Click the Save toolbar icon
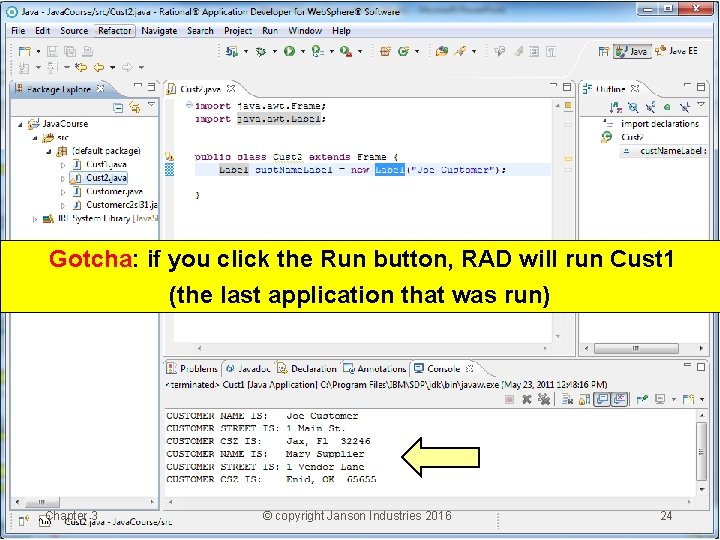 pyautogui.click(x=52, y=51)
